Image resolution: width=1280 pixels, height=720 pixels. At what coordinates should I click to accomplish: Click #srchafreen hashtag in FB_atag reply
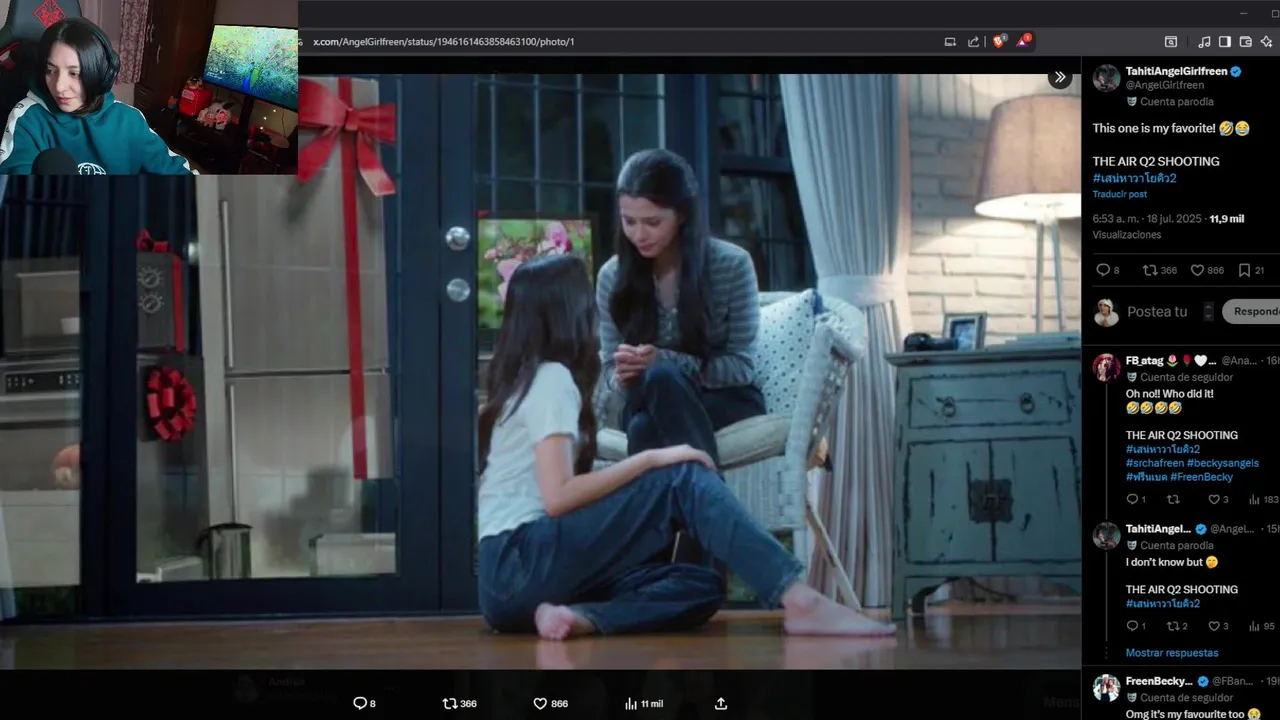pyautogui.click(x=1155, y=463)
